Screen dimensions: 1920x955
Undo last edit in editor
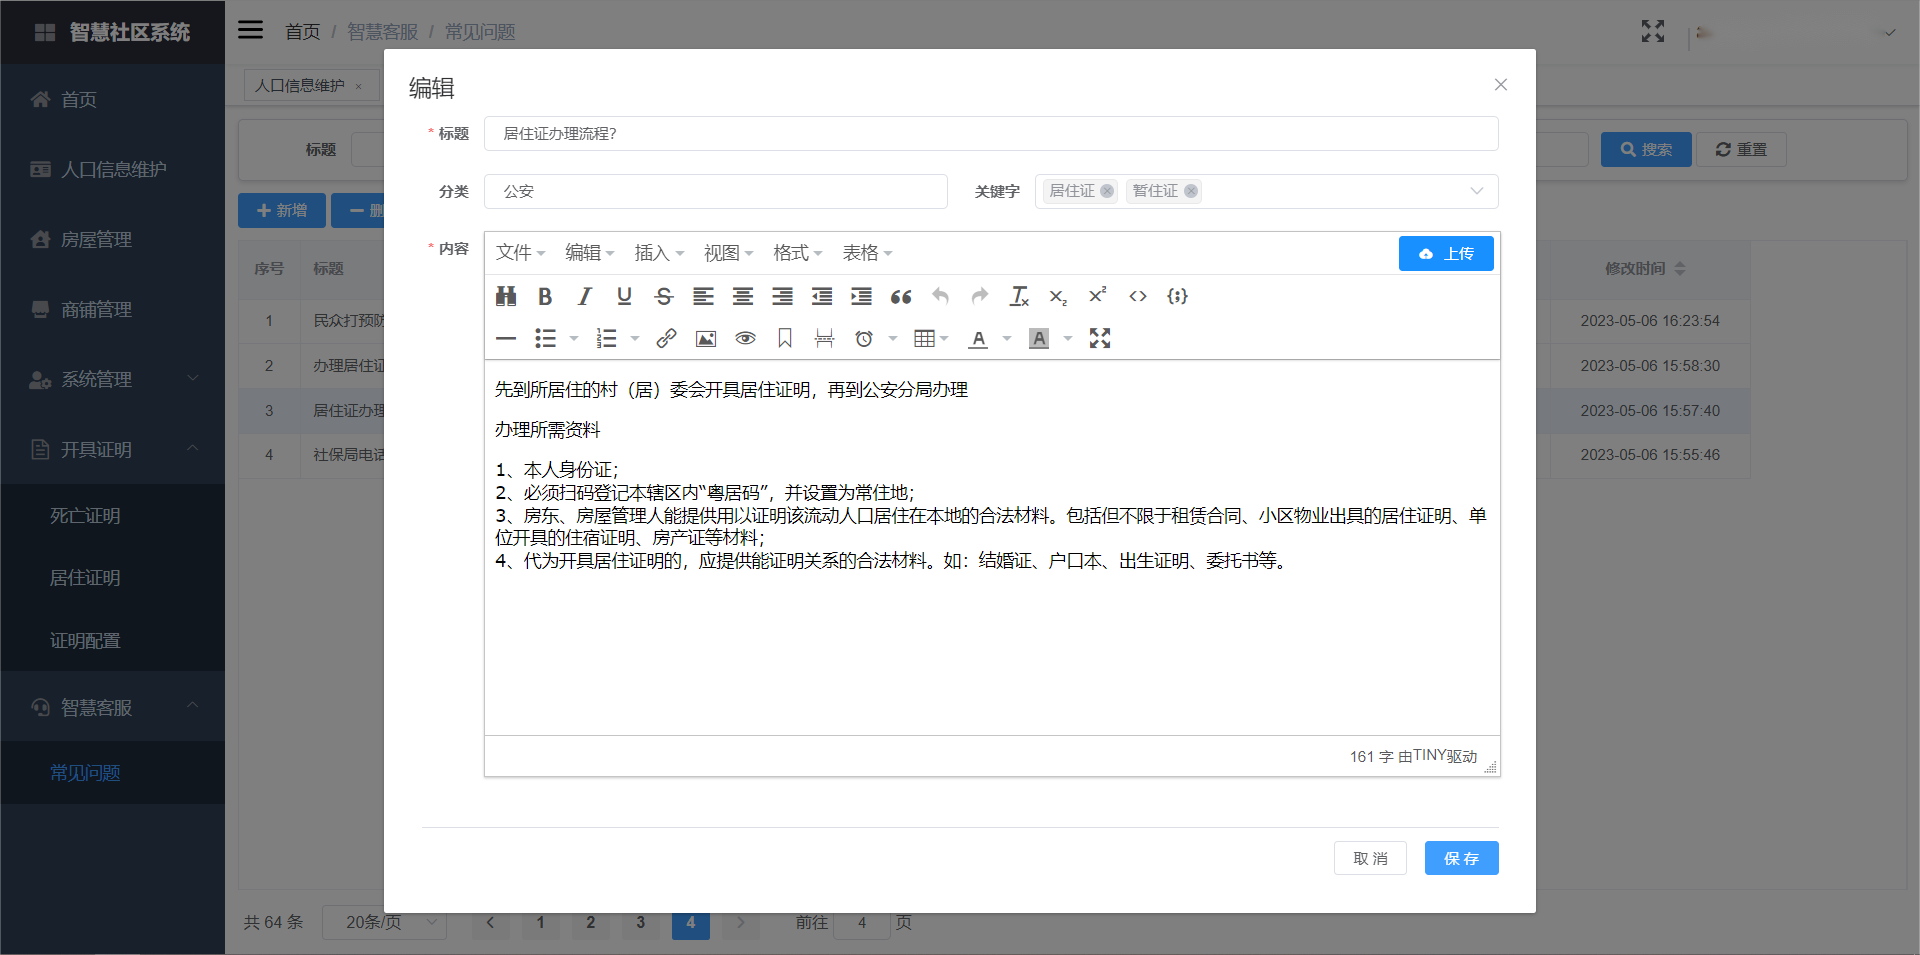coord(940,296)
